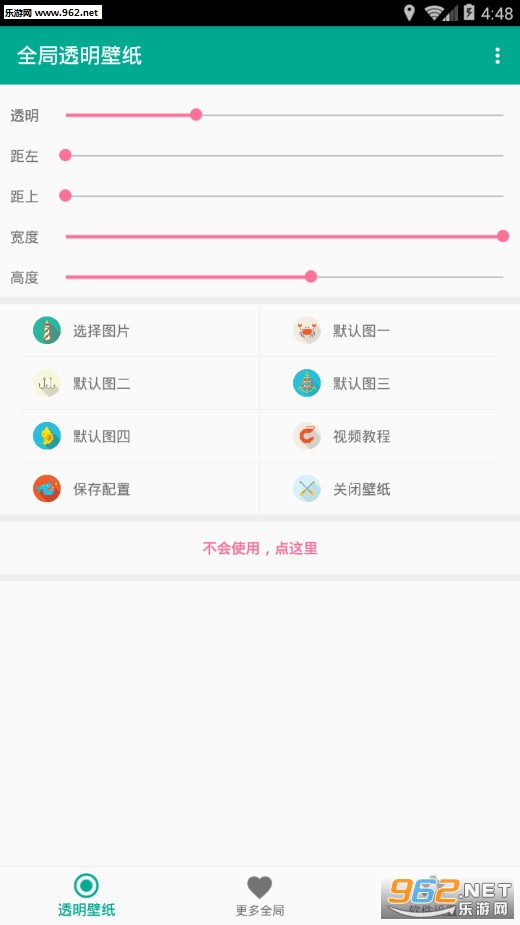Viewport: 520px width, 925px height.
Task: Choose the anchor icon for 默认图三
Action: pyautogui.click(x=307, y=383)
